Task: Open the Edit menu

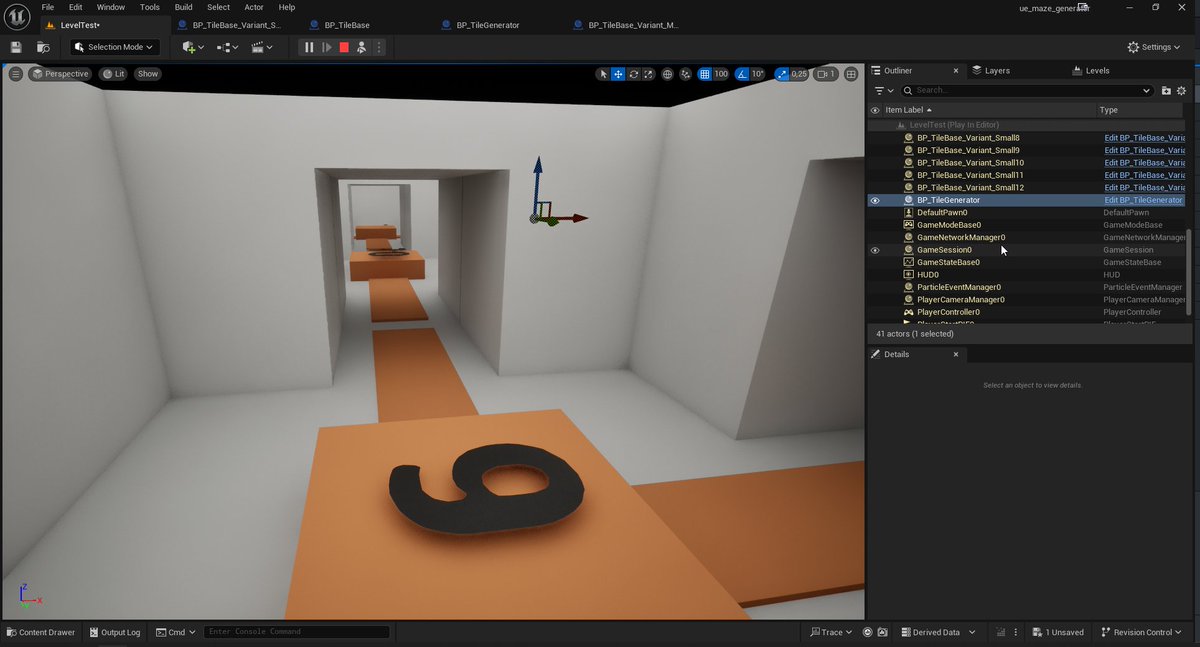Action: [76, 7]
